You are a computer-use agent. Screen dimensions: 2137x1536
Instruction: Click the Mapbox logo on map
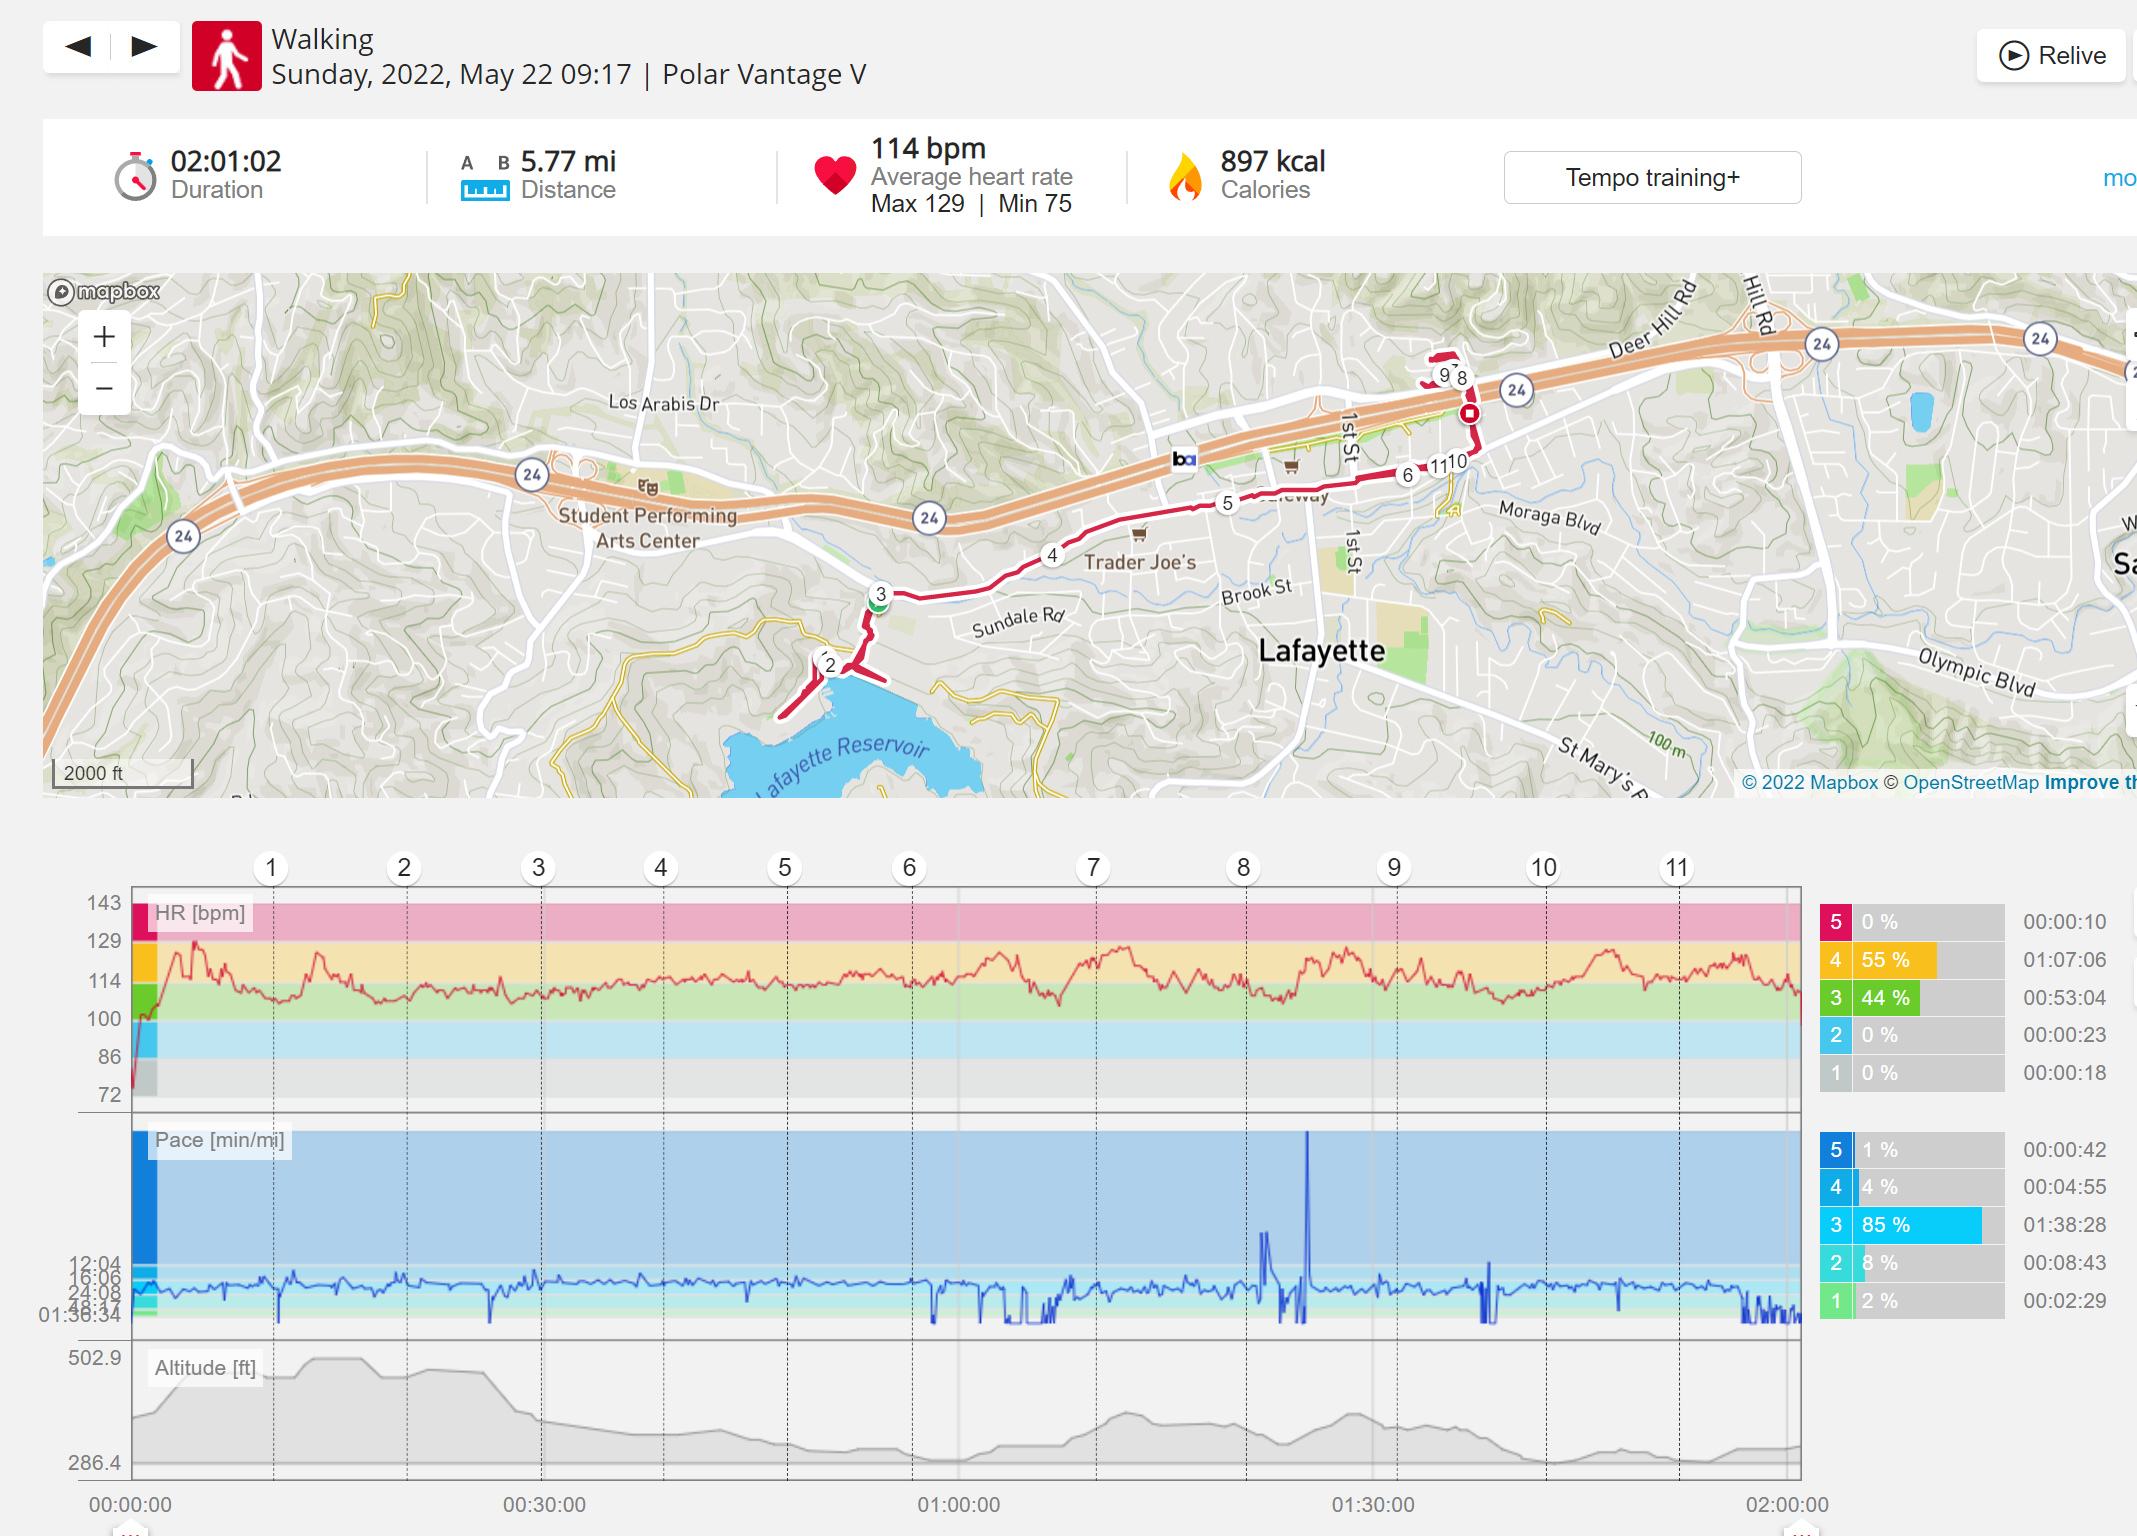(x=104, y=291)
